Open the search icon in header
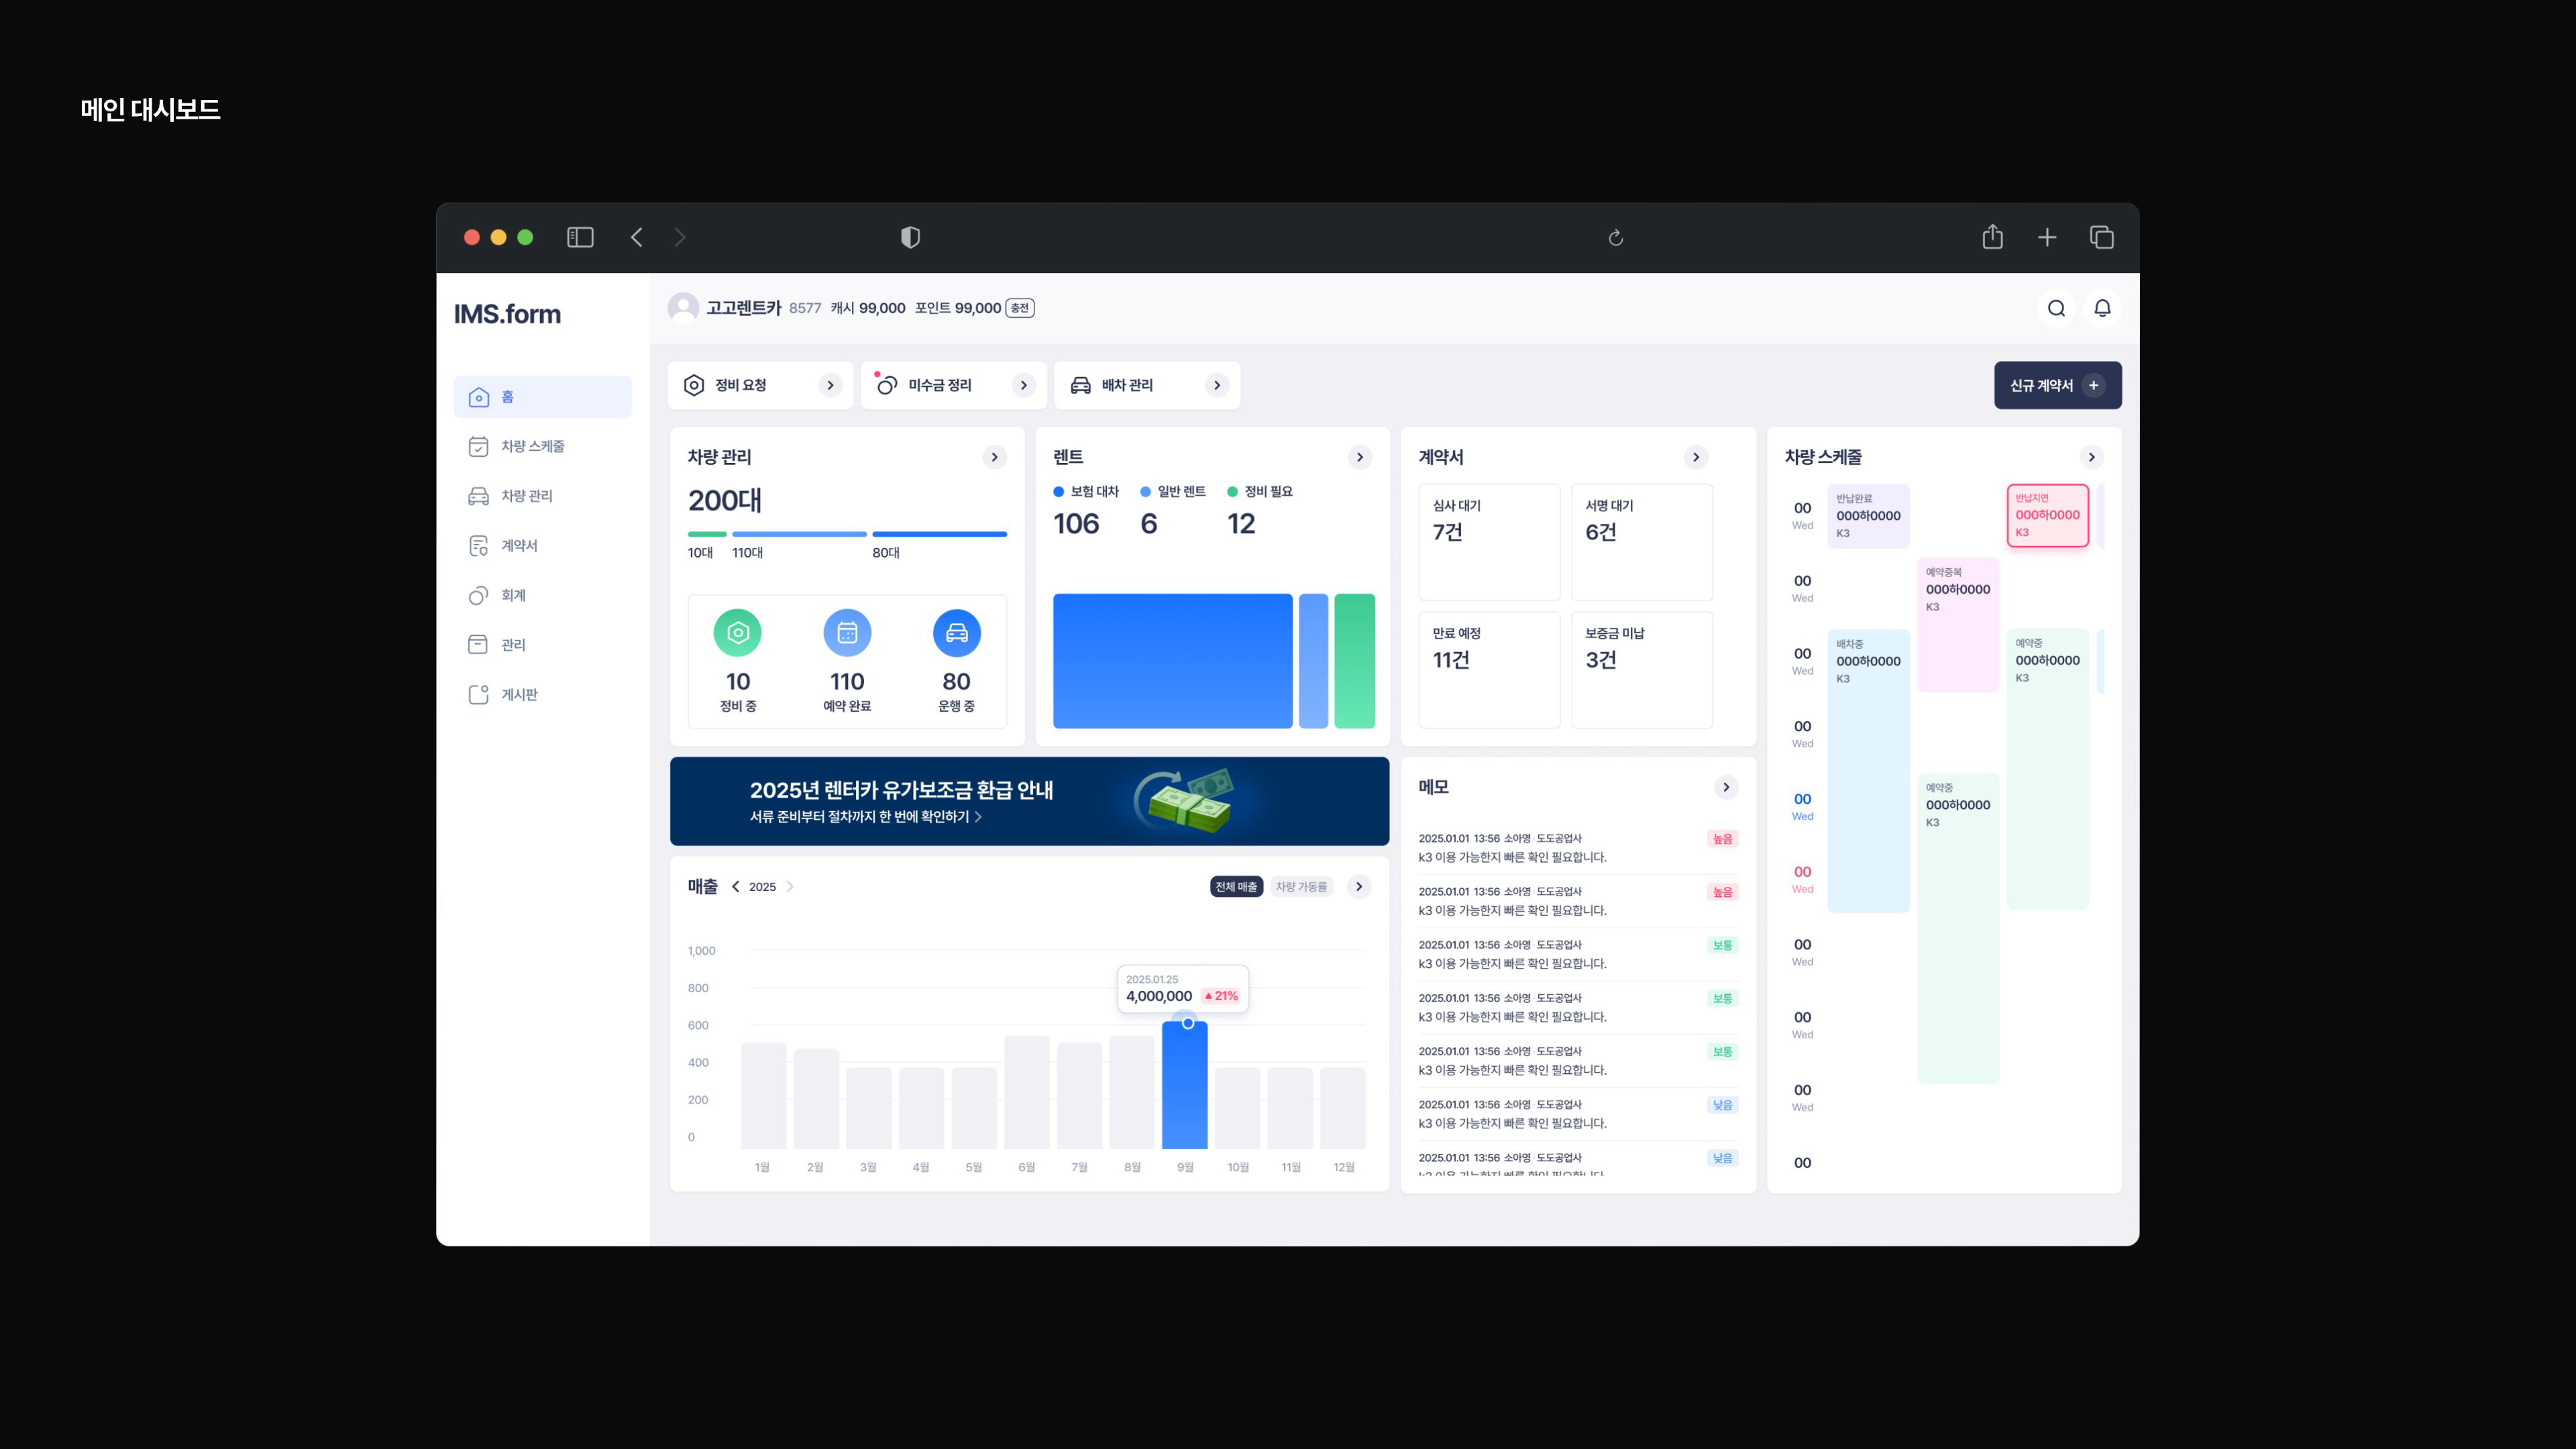This screenshot has height=1449, width=2576. (x=2056, y=308)
